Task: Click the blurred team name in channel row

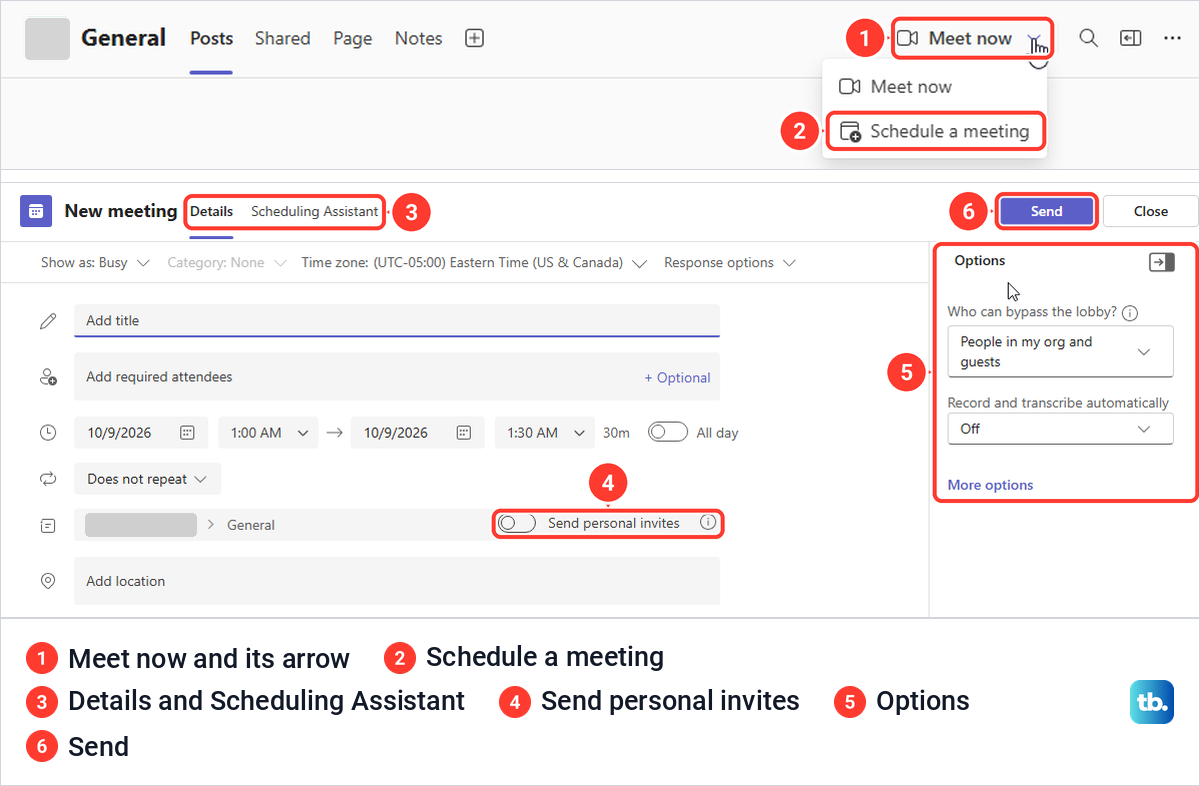Action: [x=140, y=525]
